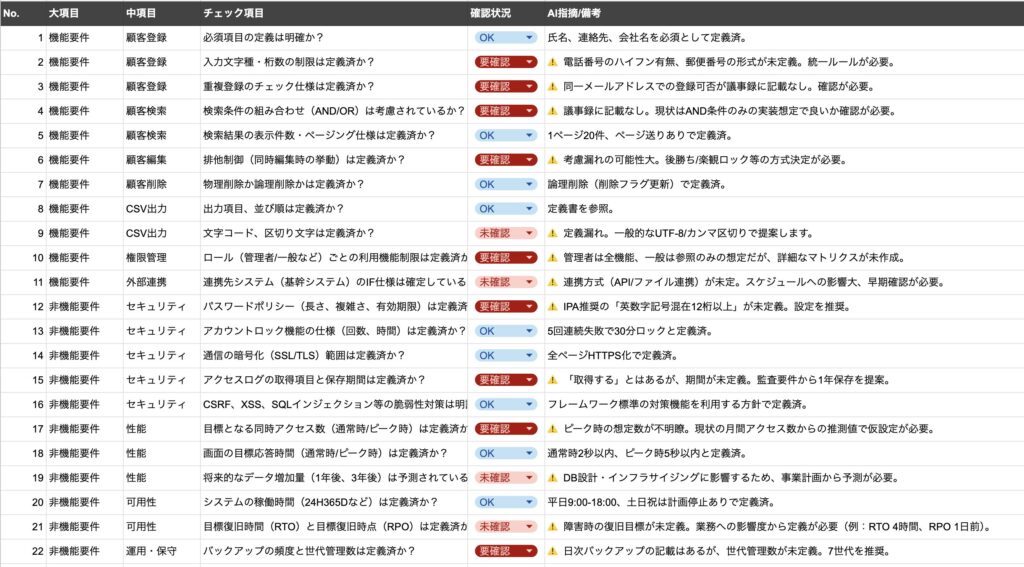Click warning icon in row 15 access log remark
This screenshot has height=567, width=1024.
[x=552, y=380]
